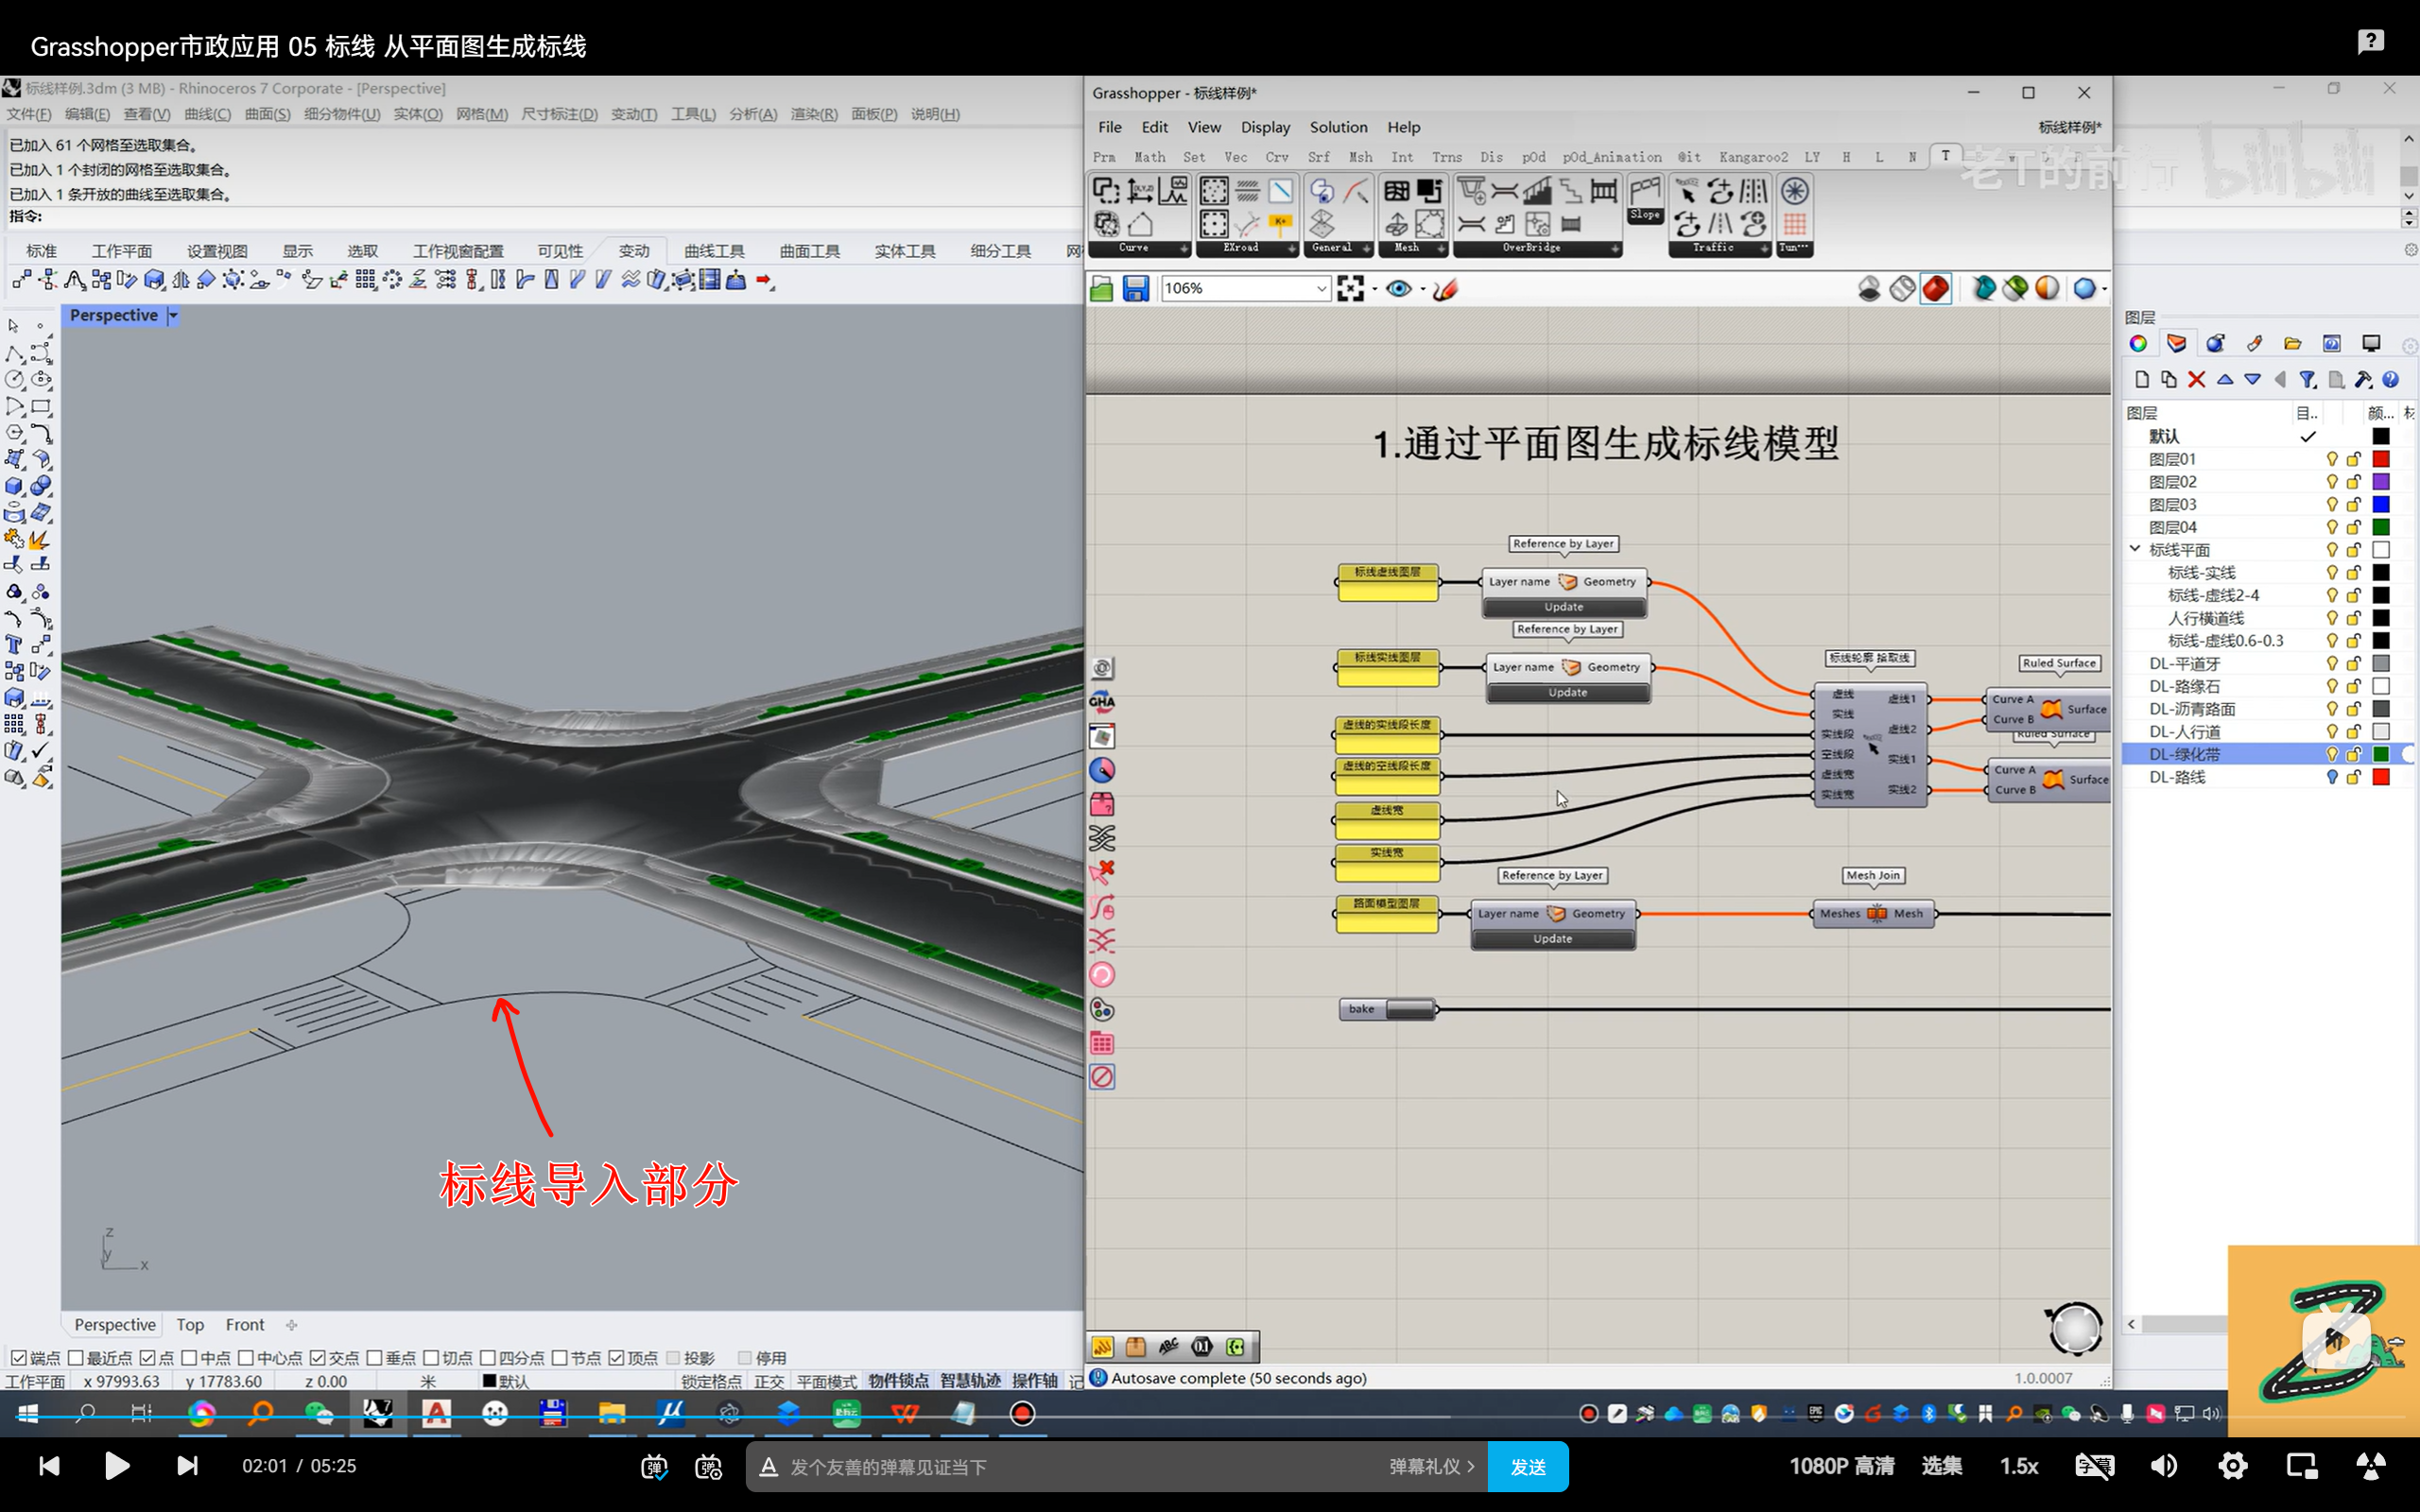Click the blue 发送 send button
This screenshot has width=2420, height=1512.
1527,1466
